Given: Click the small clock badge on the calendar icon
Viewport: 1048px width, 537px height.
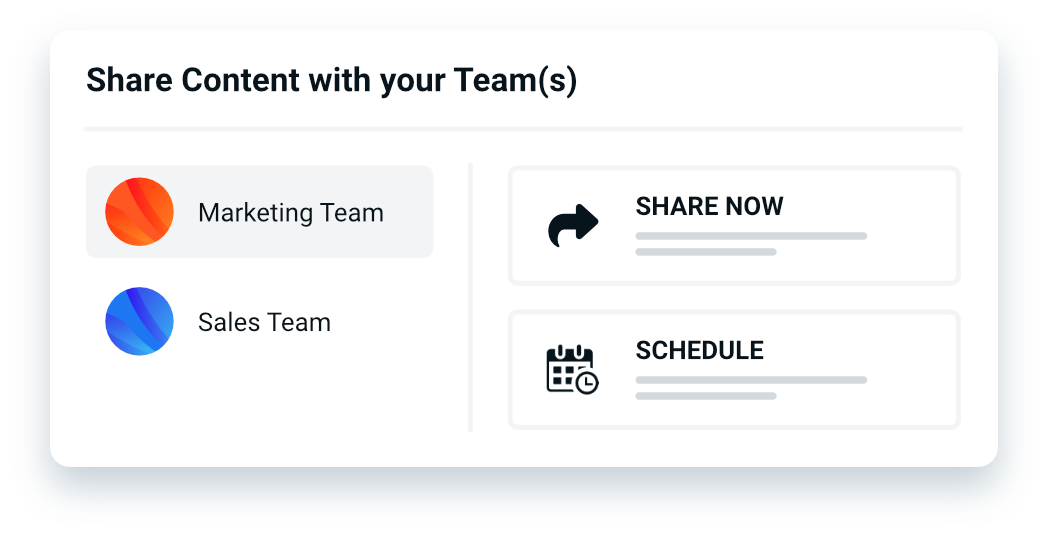Looking at the screenshot, I should (x=587, y=383).
